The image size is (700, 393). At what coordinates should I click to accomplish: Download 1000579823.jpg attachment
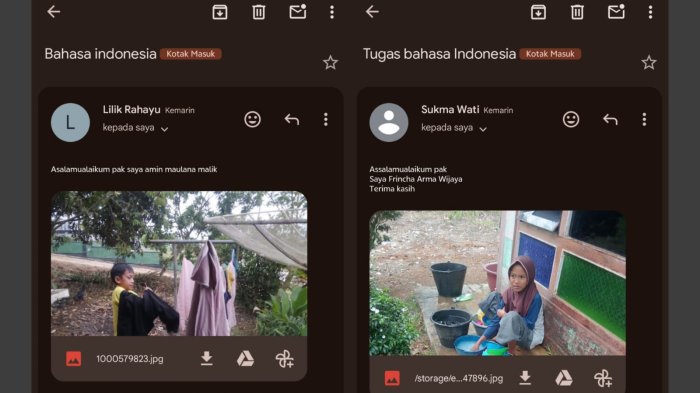(x=206, y=359)
